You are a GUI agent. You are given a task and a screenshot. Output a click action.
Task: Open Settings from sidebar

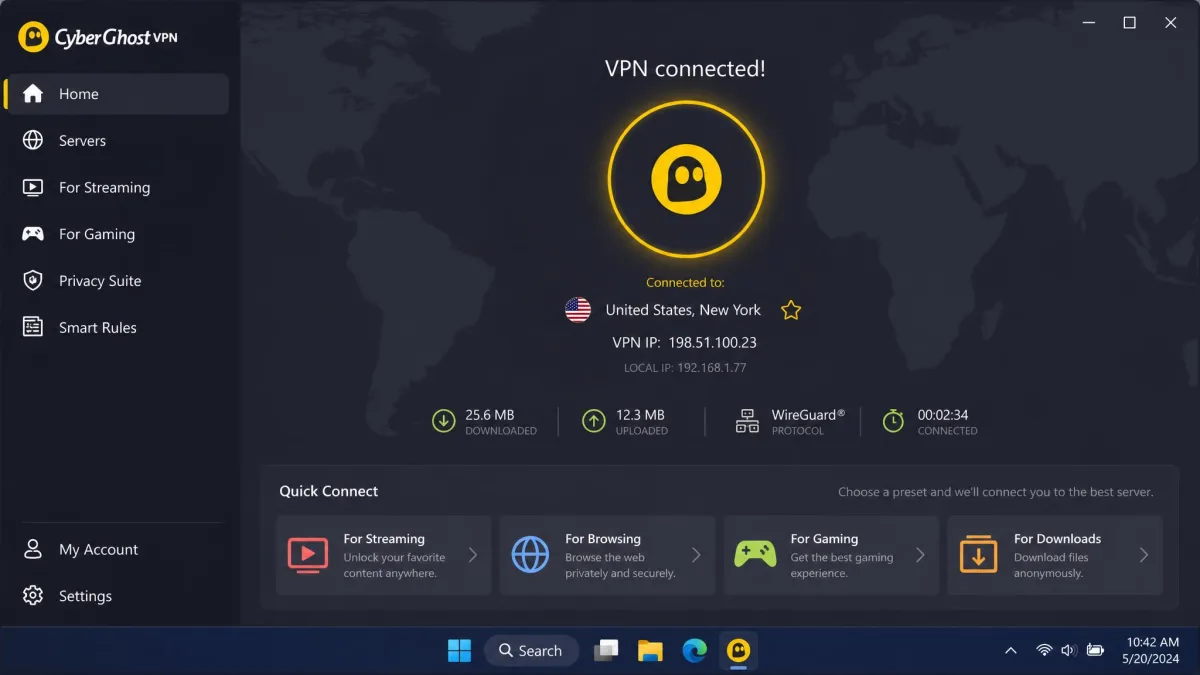click(116, 596)
